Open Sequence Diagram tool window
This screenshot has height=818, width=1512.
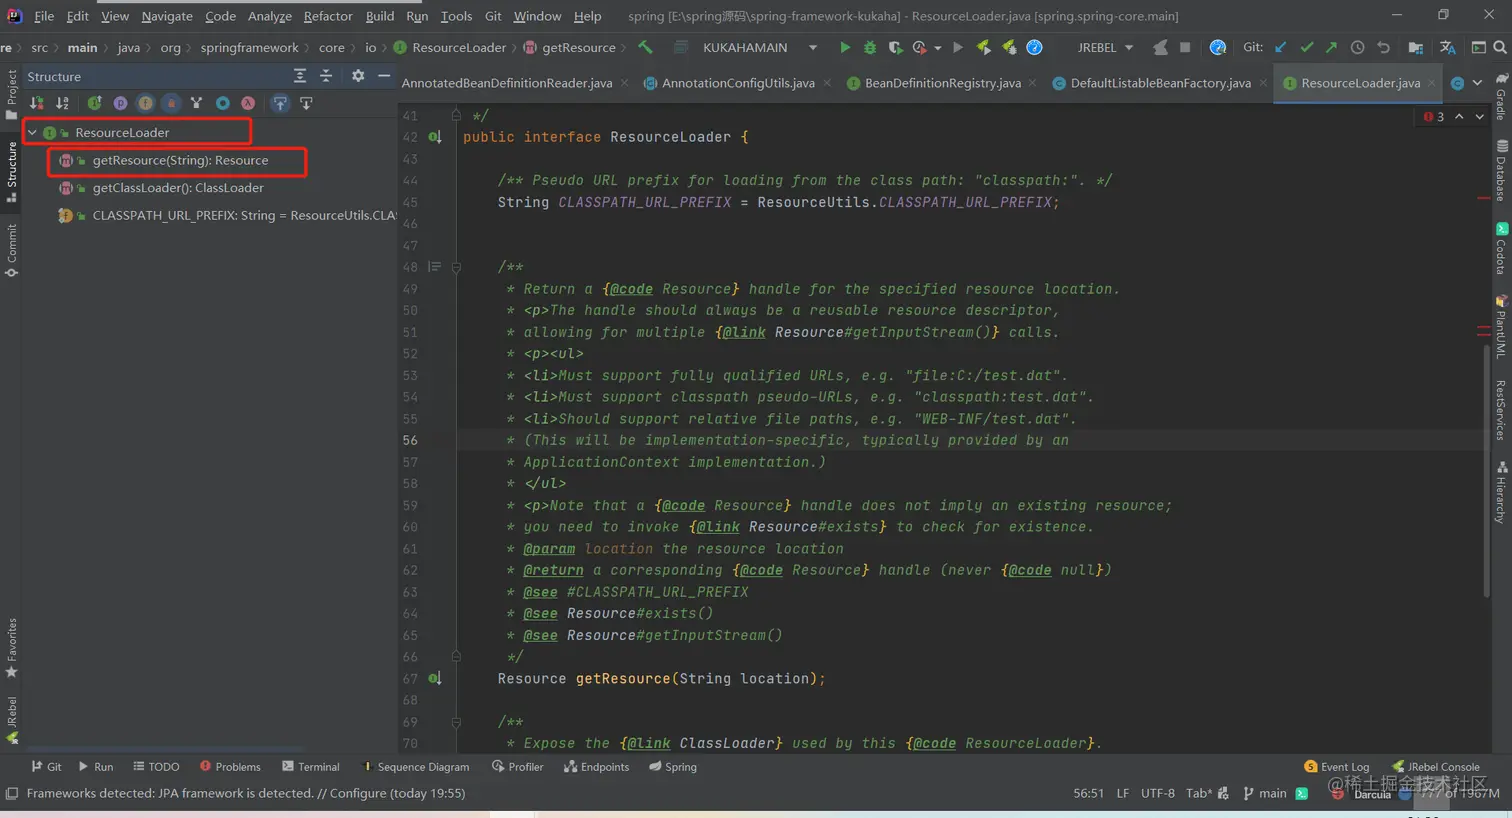415,767
